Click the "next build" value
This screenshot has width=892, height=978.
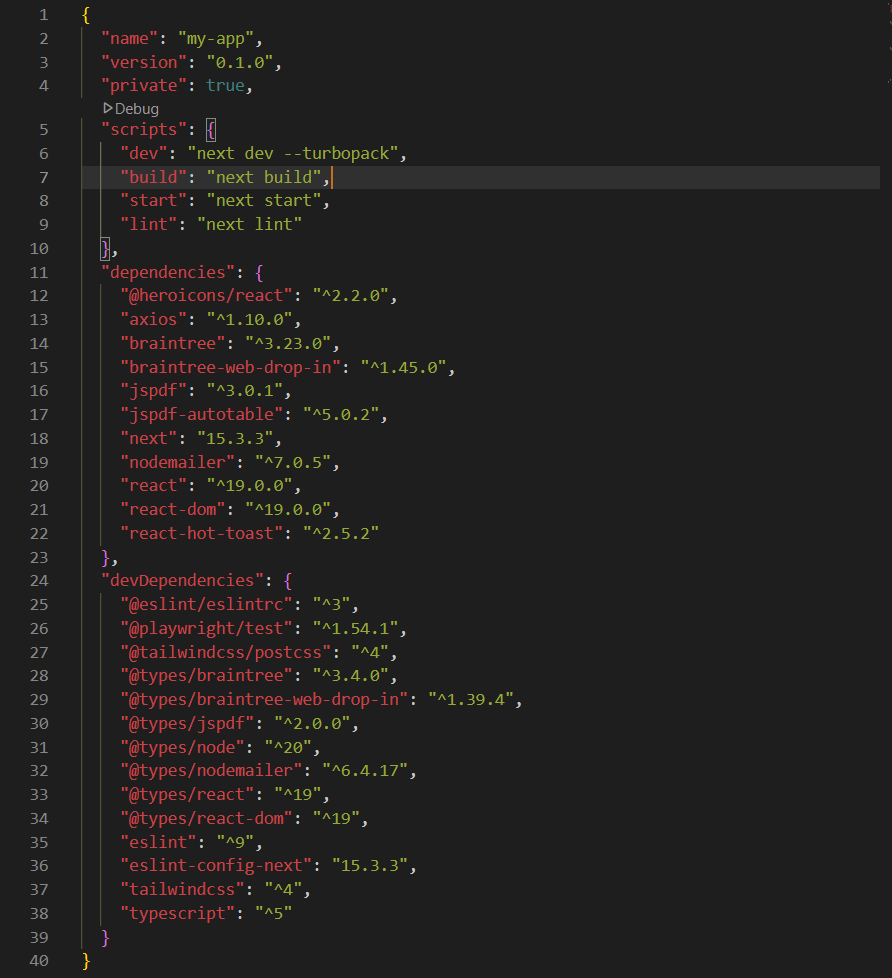(264, 177)
